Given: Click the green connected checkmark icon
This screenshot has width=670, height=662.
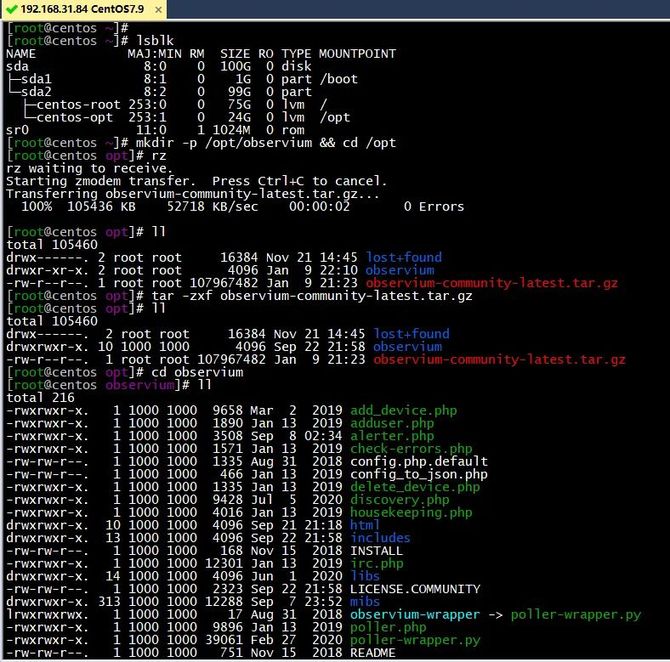Looking at the screenshot, I should 12,9.
